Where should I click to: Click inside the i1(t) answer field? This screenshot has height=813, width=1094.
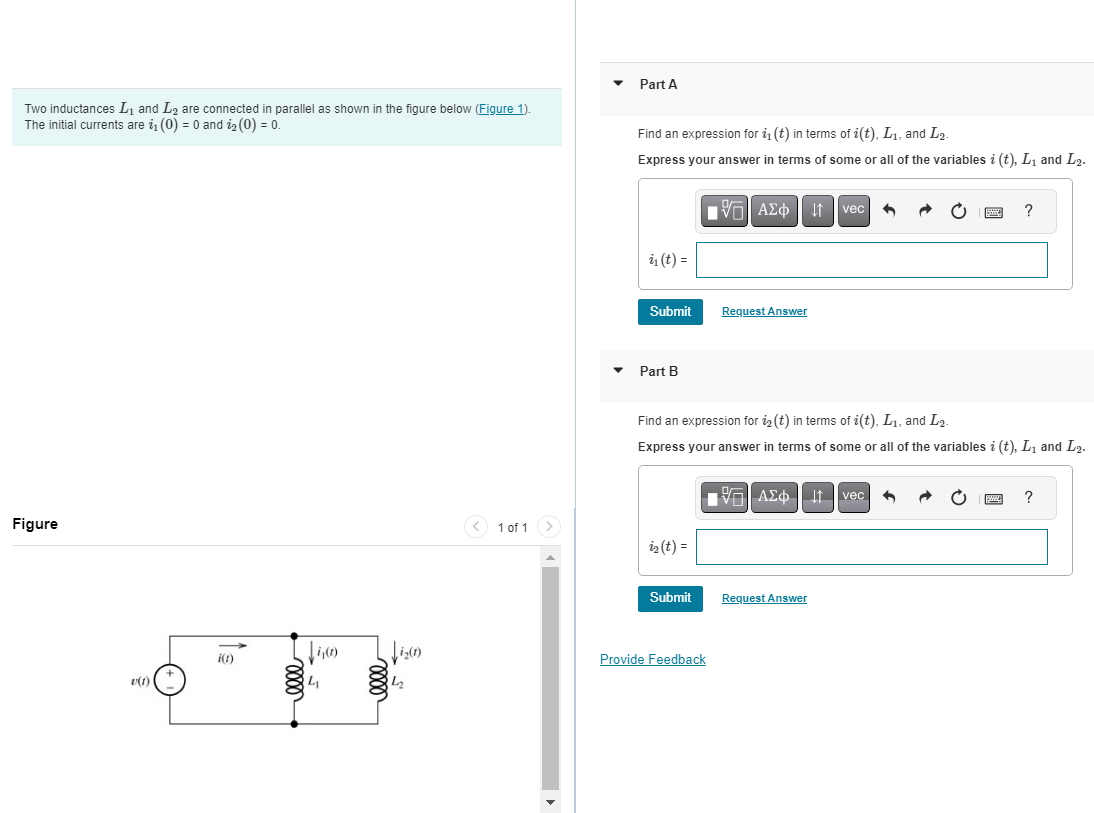click(x=871, y=259)
